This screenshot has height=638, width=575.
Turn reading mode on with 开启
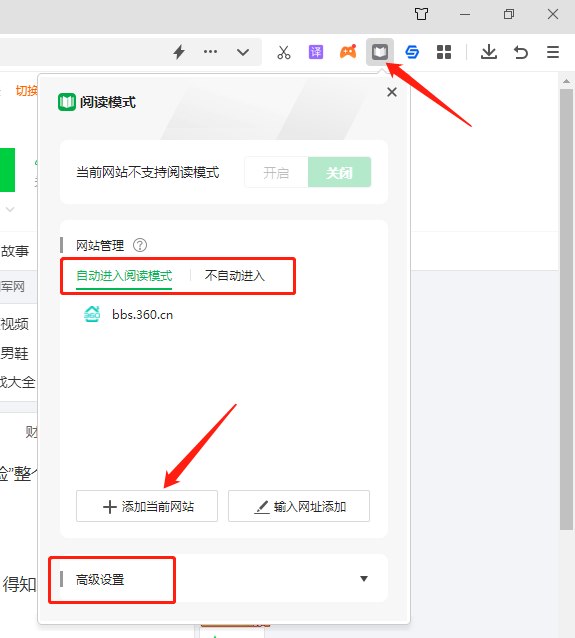[x=276, y=173]
